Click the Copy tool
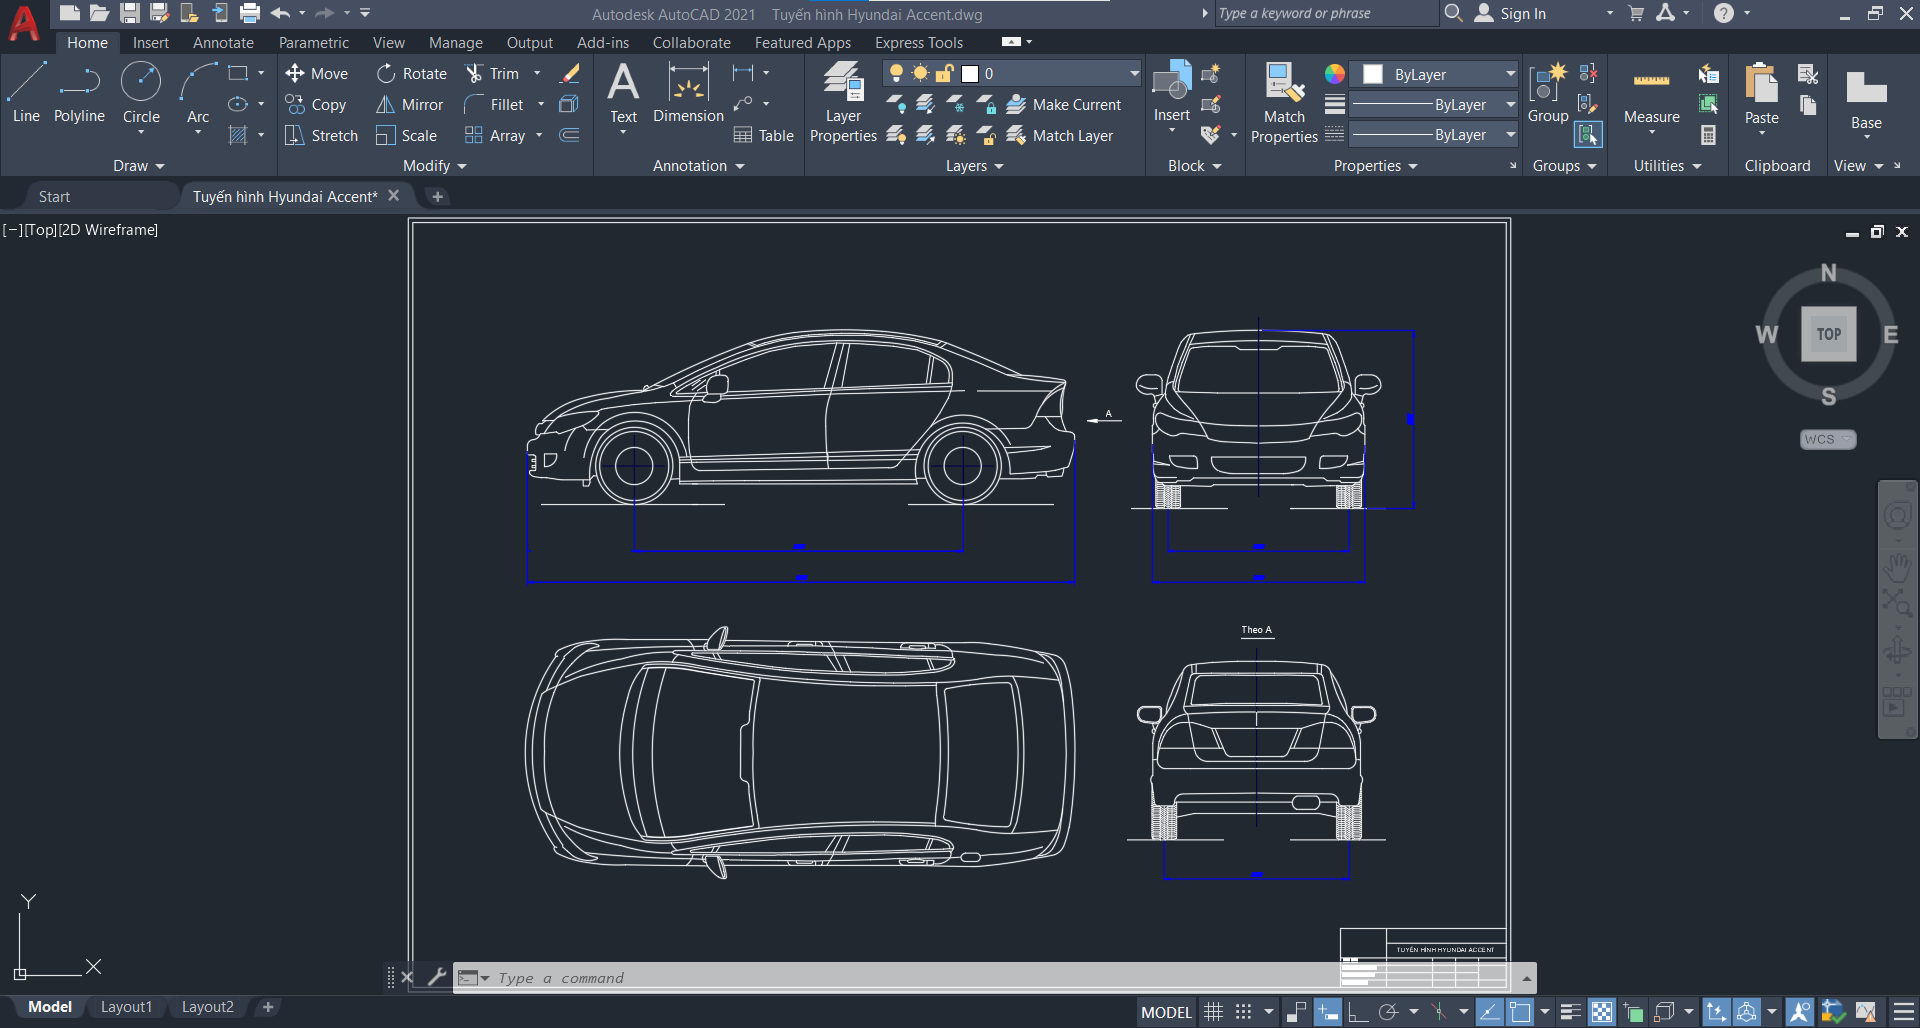This screenshot has width=1920, height=1028. pyautogui.click(x=316, y=104)
